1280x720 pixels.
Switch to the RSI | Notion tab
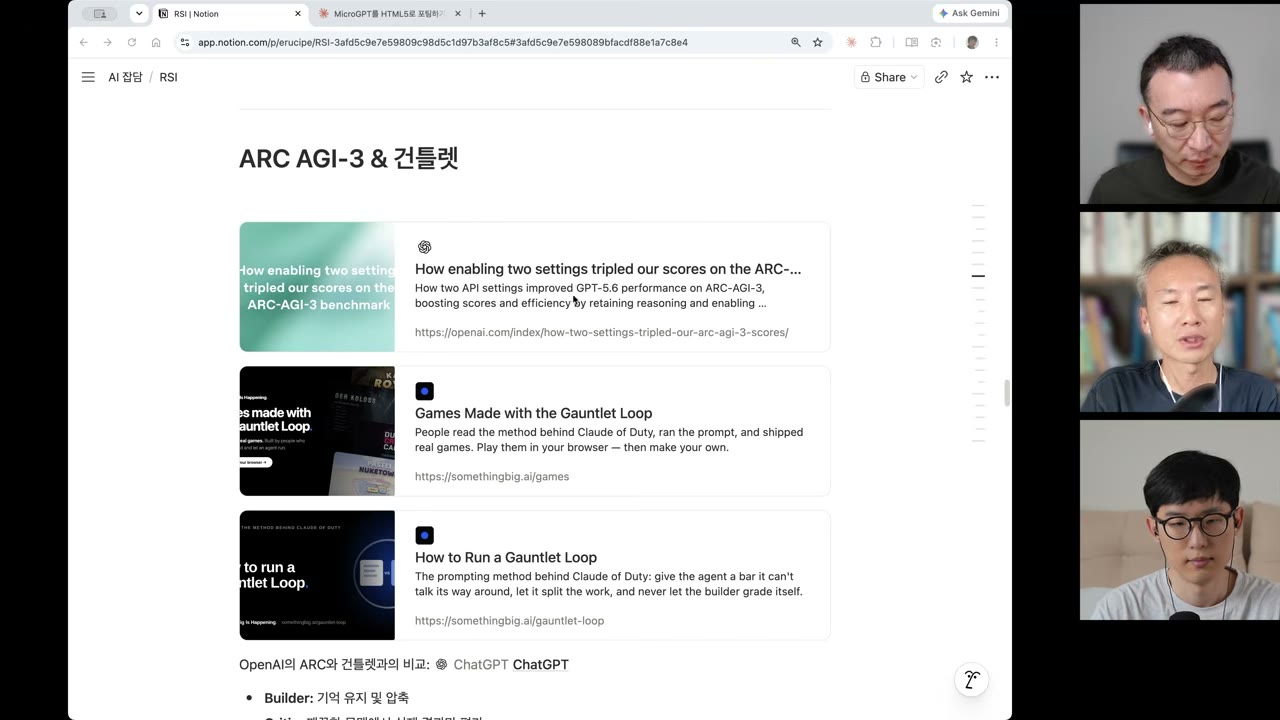(230, 14)
